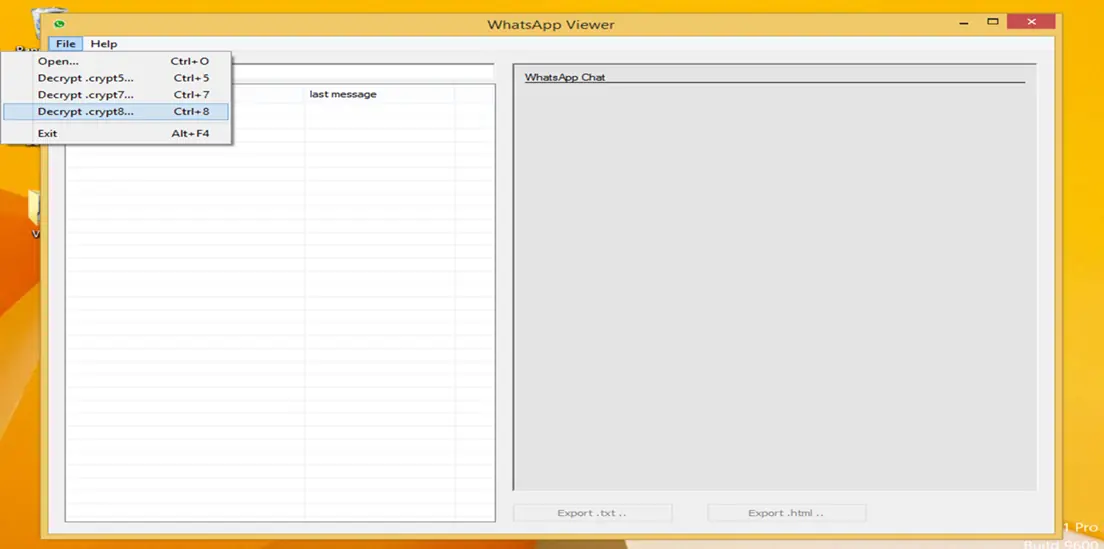
Task: Click the Export .html button
Action: [x=786, y=513]
